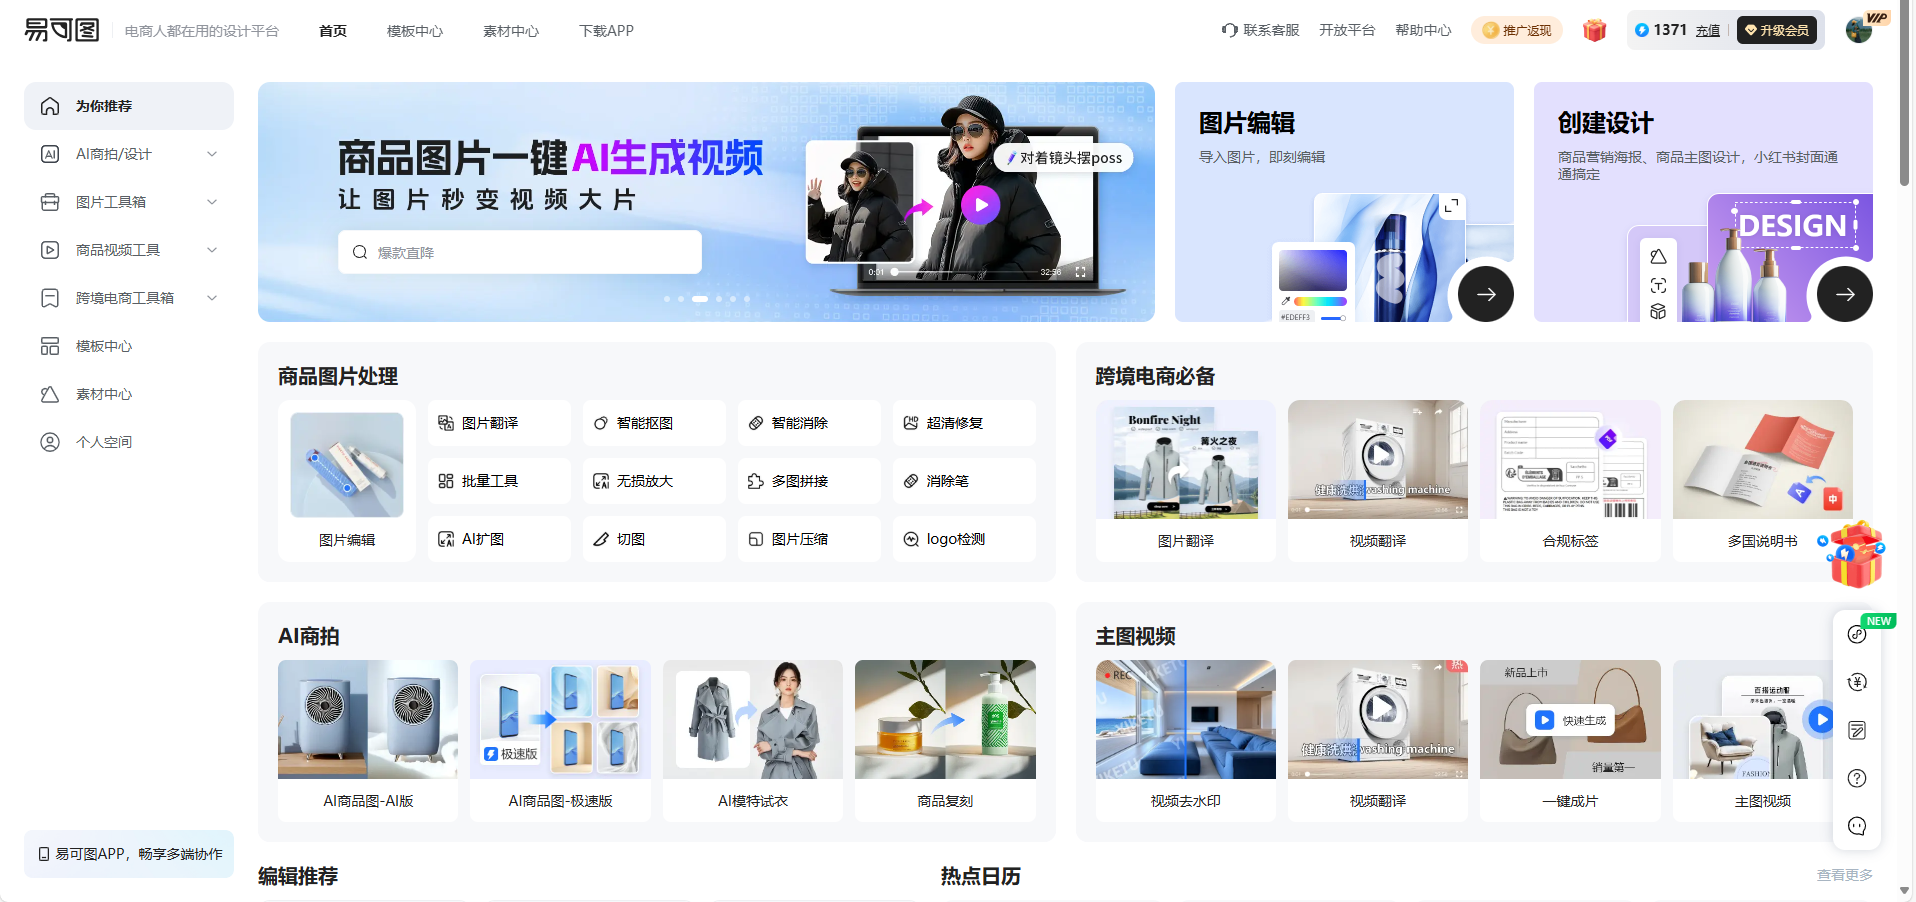Expand the AI商拍/设计 sidebar menu
The height and width of the screenshot is (902, 1916).
click(129, 154)
